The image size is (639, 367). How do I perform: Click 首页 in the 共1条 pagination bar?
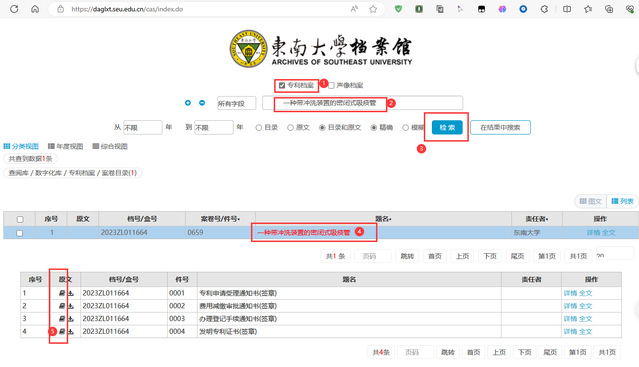[x=435, y=256]
